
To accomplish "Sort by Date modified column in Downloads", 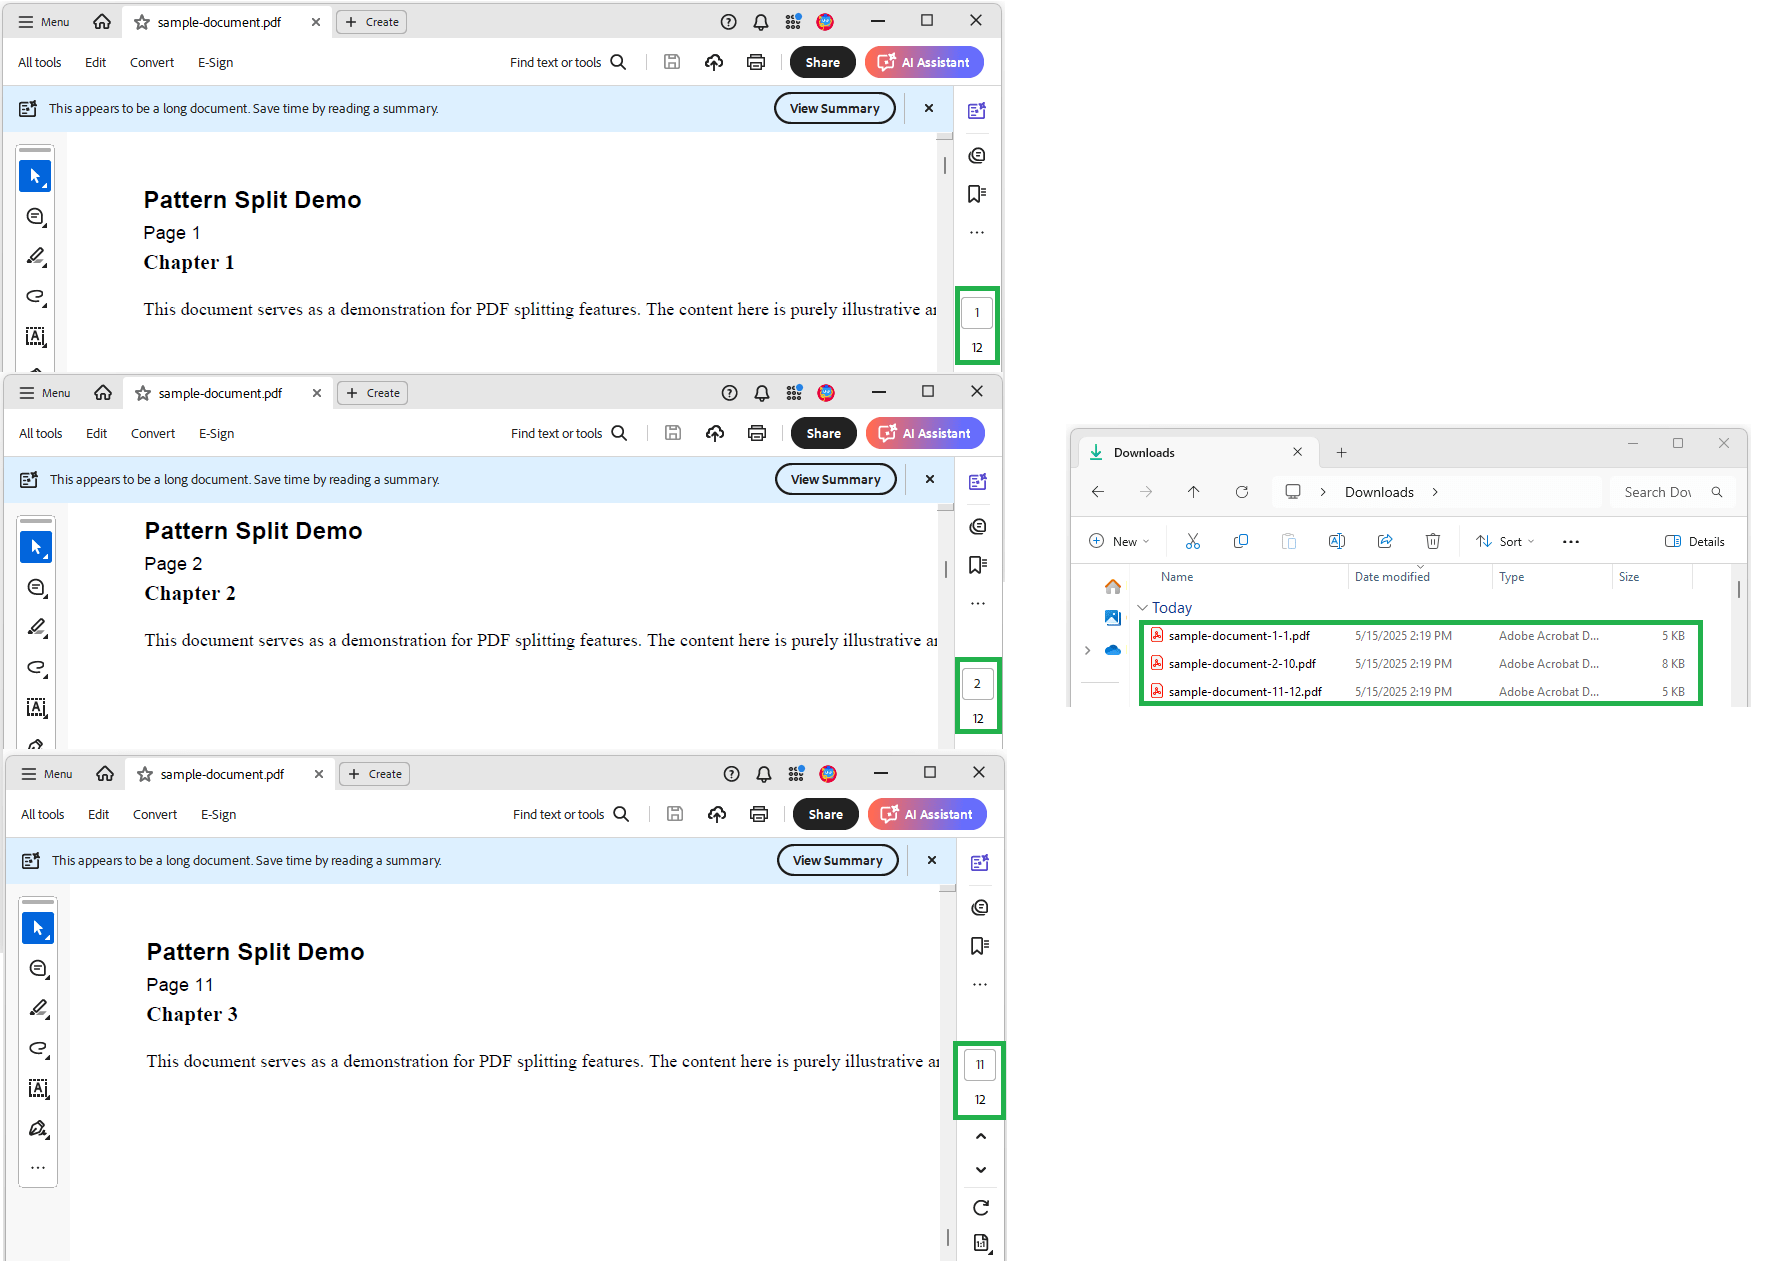I will 1392,577.
